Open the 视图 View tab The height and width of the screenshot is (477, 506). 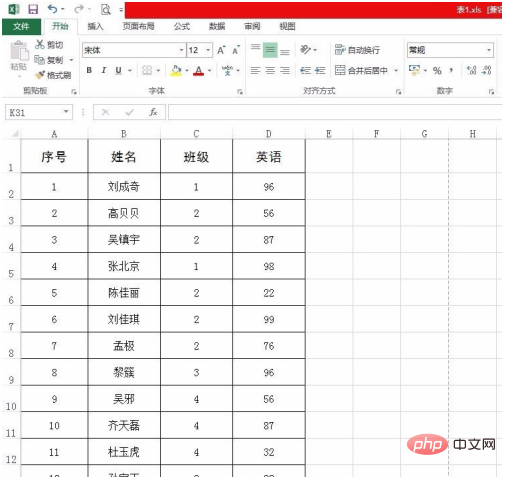[287, 27]
